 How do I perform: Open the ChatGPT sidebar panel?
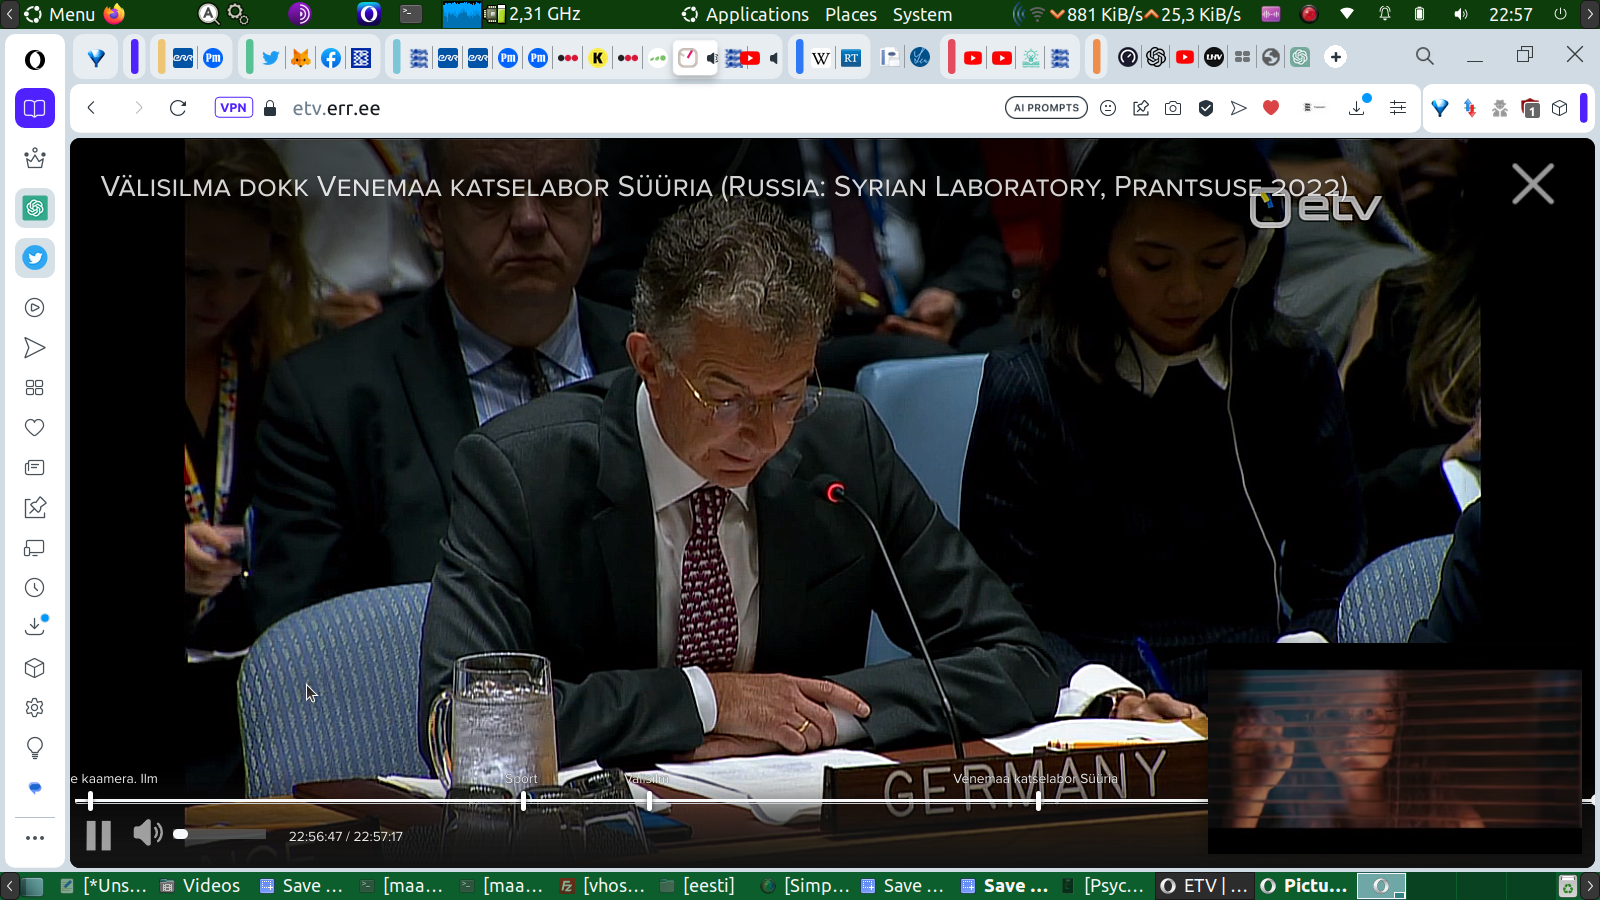pyautogui.click(x=35, y=208)
